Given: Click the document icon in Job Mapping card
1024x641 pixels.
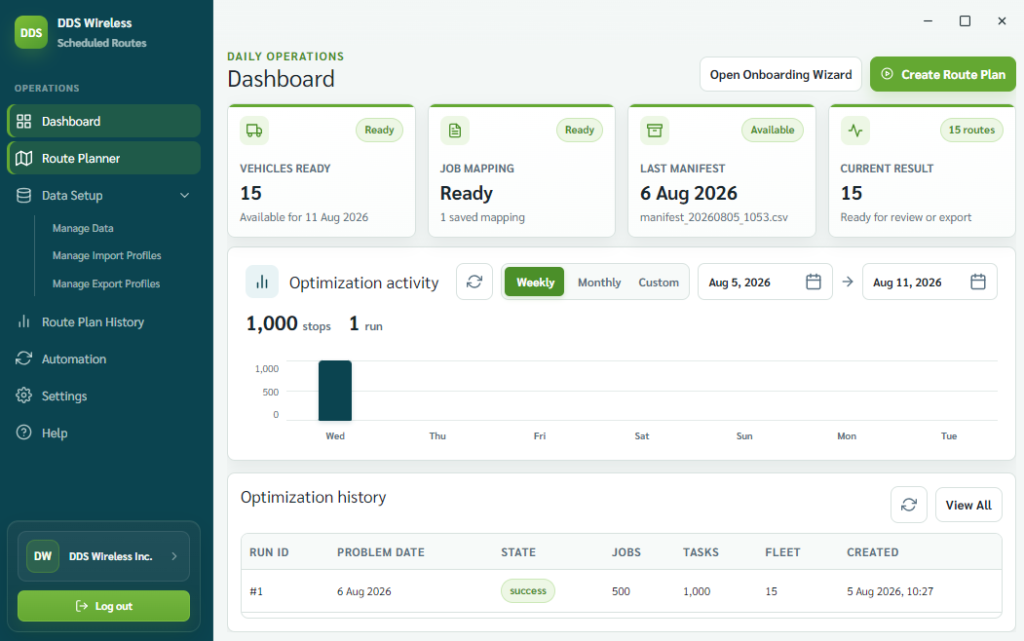Looking at the screenshot, I should tap(455, 131).
